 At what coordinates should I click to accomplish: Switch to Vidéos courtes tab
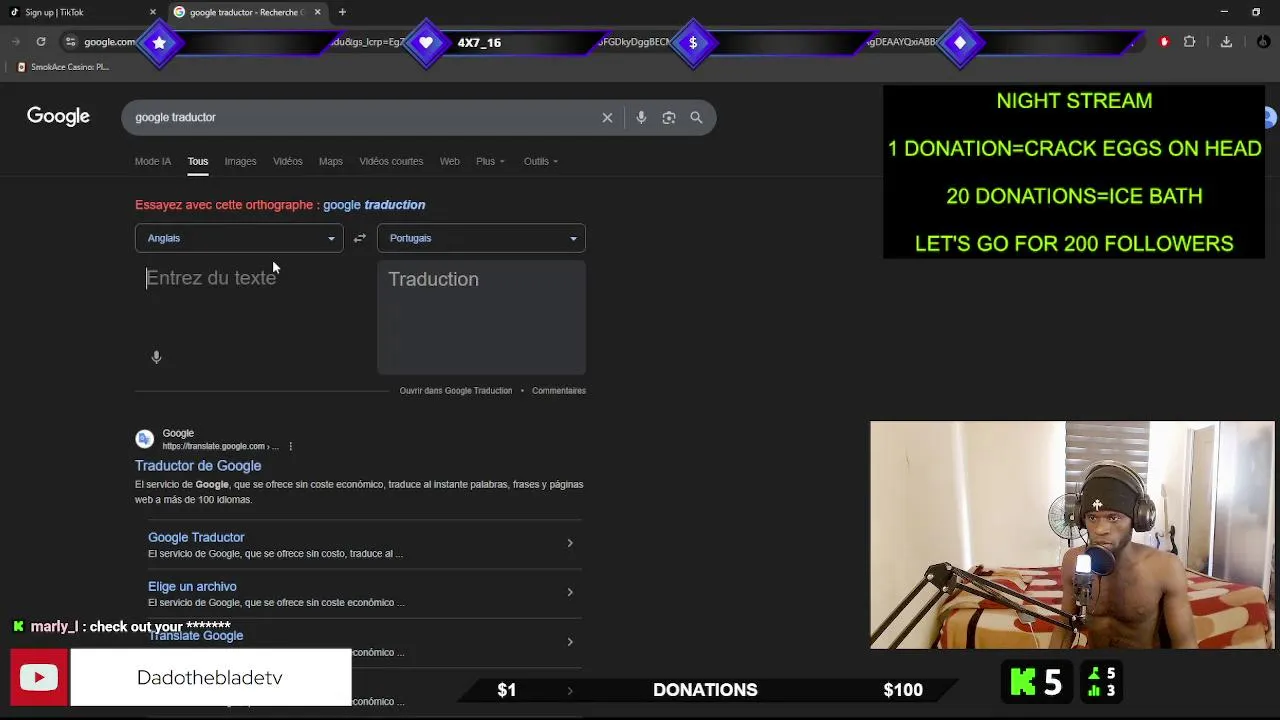(x=391, y=161)
